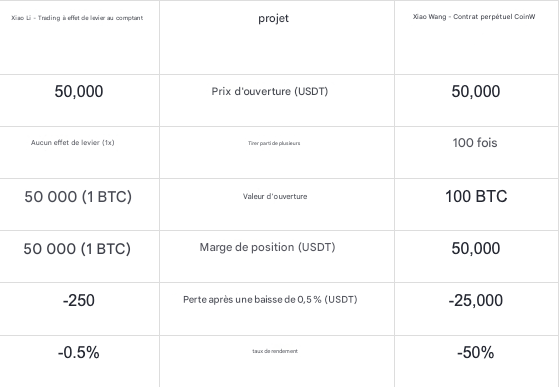Click the -25,000 loss value
Viewport: 559px width, 387px height.
click(x=476, y=300)
